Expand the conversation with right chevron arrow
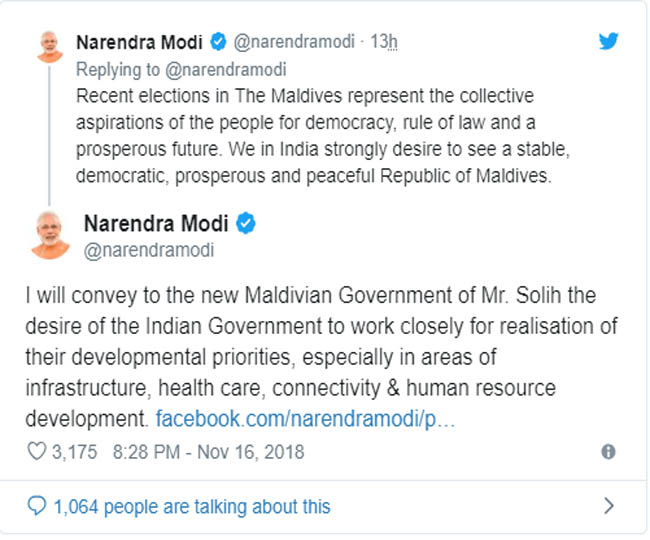The image size is (650, 540). [608, 506]
